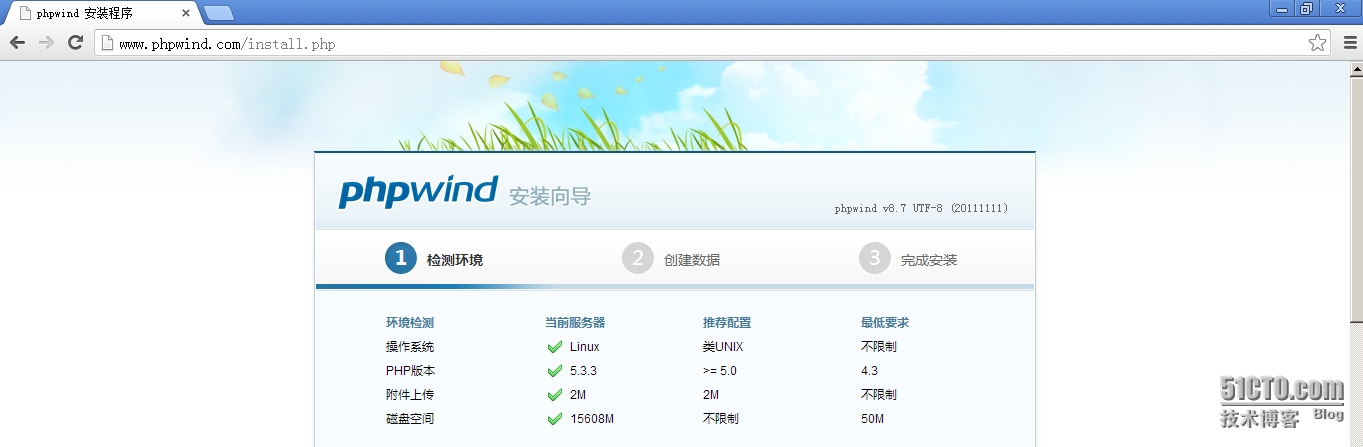Click the PHP版本 row label
This screenshot has height=447, width=1363.
[410, 371]
